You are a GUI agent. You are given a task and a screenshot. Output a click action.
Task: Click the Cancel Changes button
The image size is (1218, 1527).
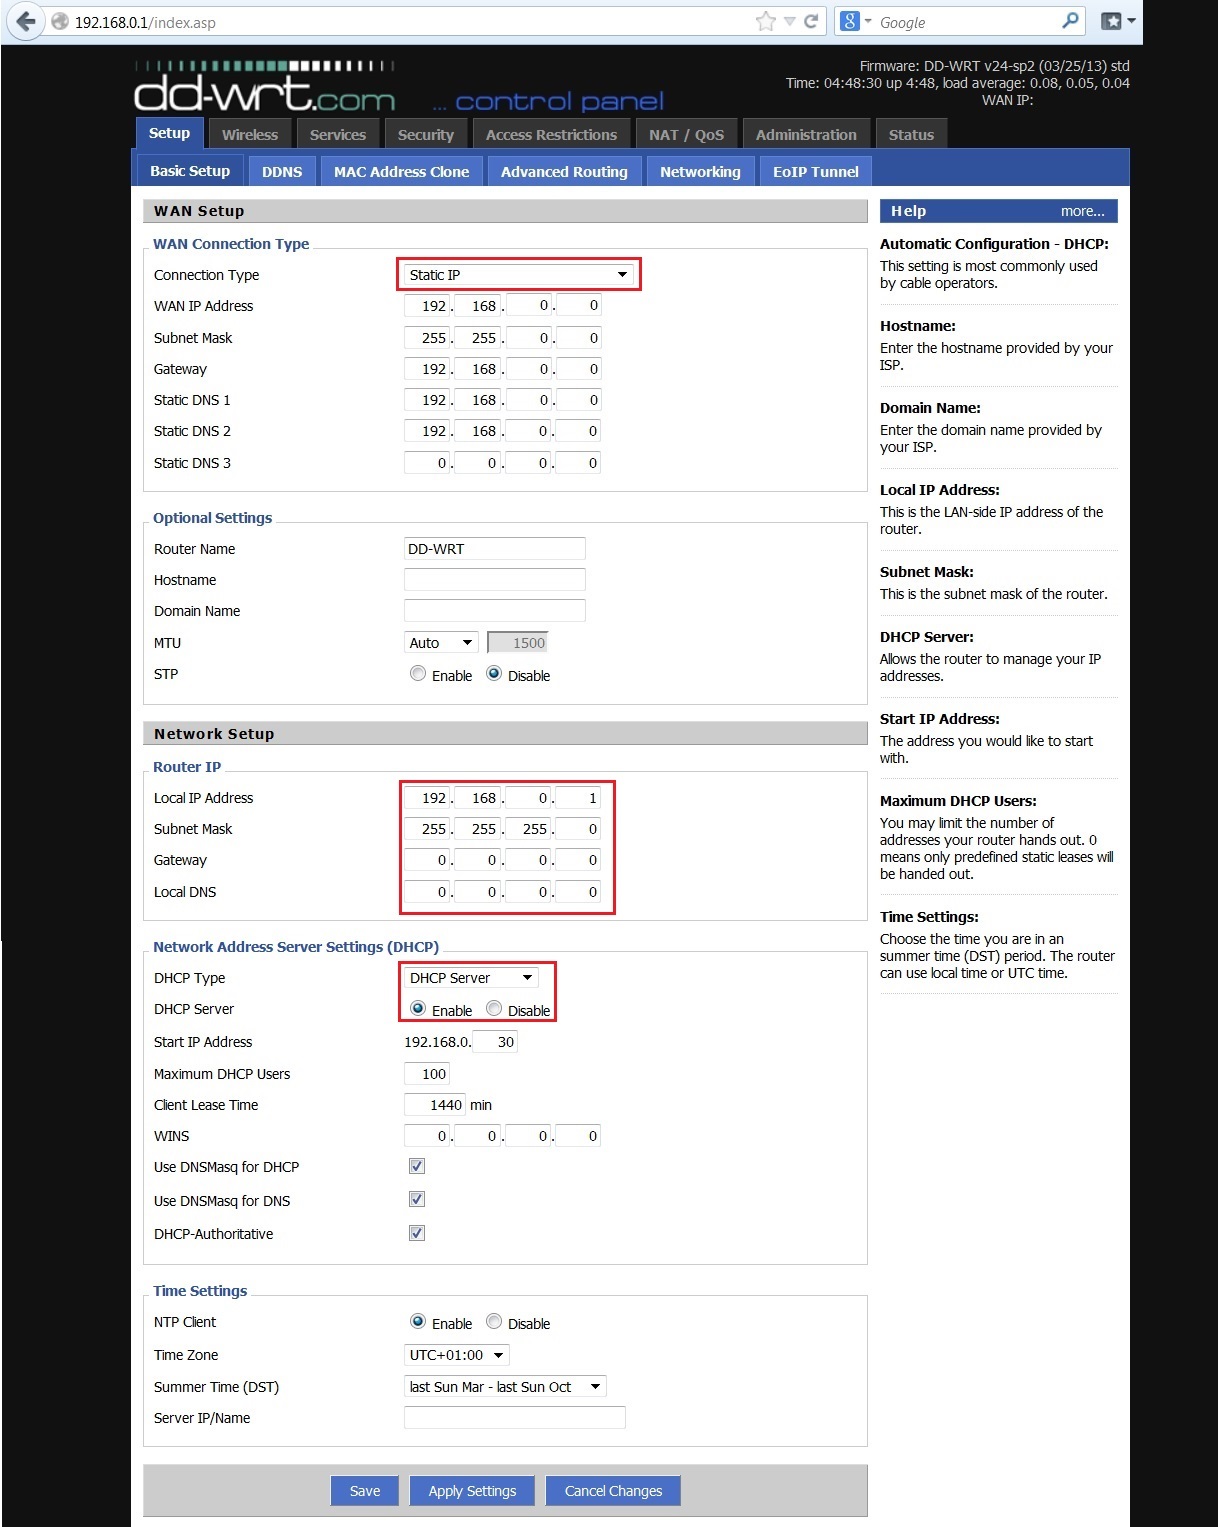613,1491
